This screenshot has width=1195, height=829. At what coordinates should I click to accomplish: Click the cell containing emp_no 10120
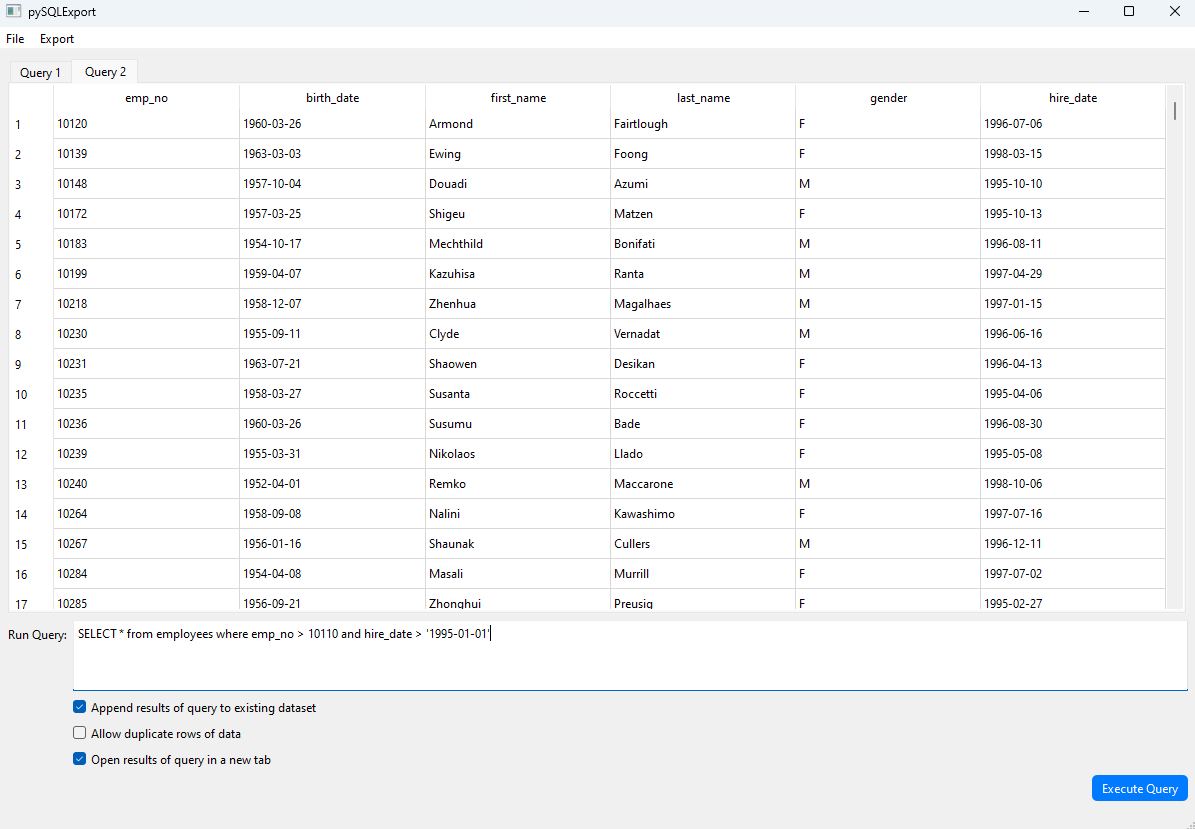pos(146,124)
